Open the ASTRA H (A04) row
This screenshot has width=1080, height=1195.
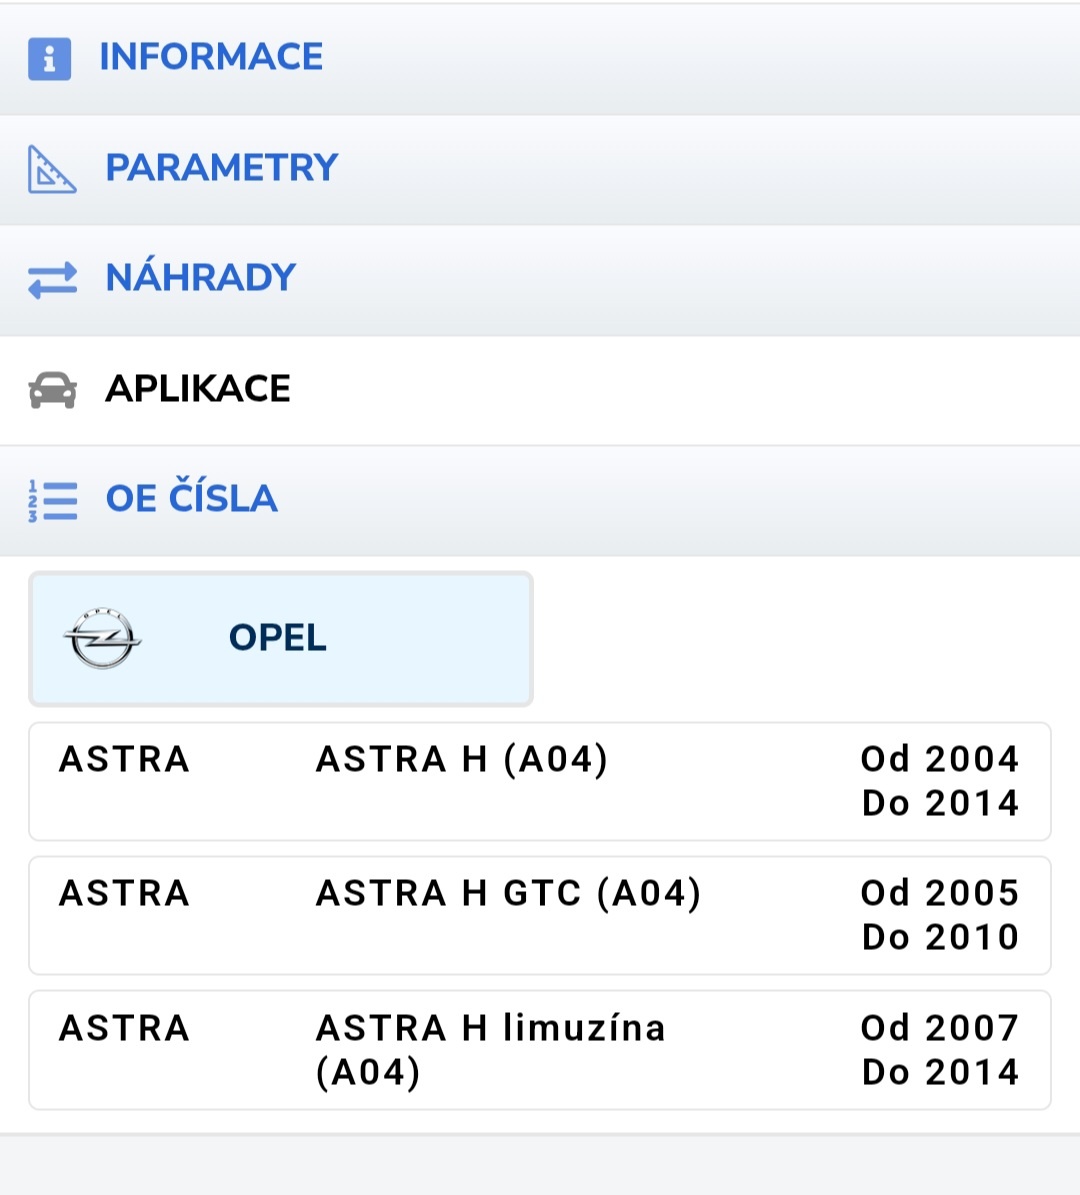(462, 760)
